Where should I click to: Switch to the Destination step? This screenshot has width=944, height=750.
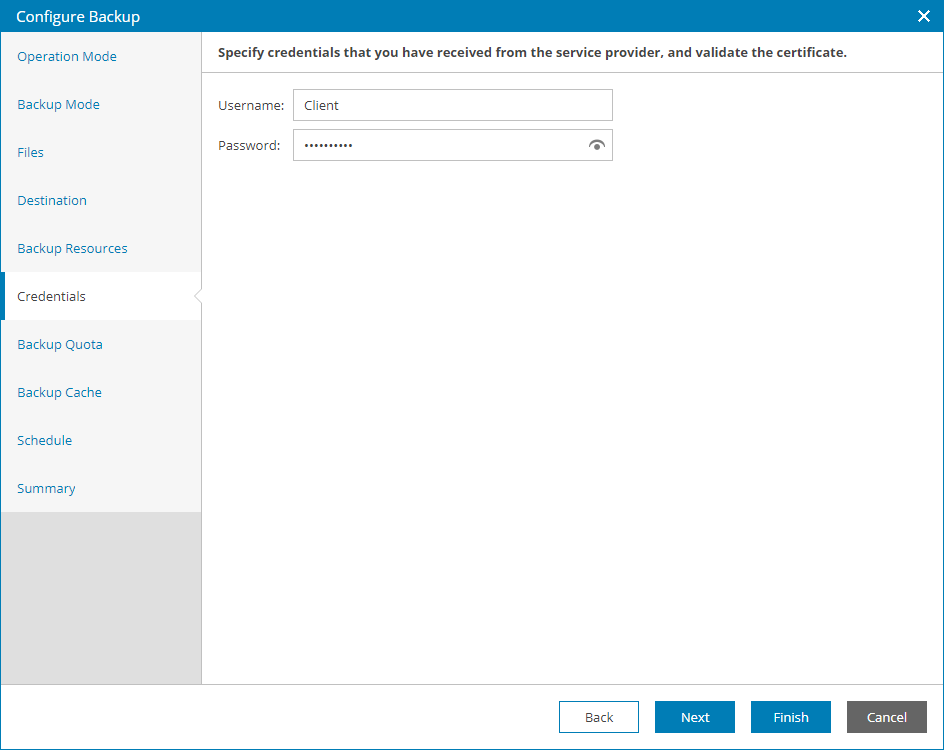(x=52, y=201)
